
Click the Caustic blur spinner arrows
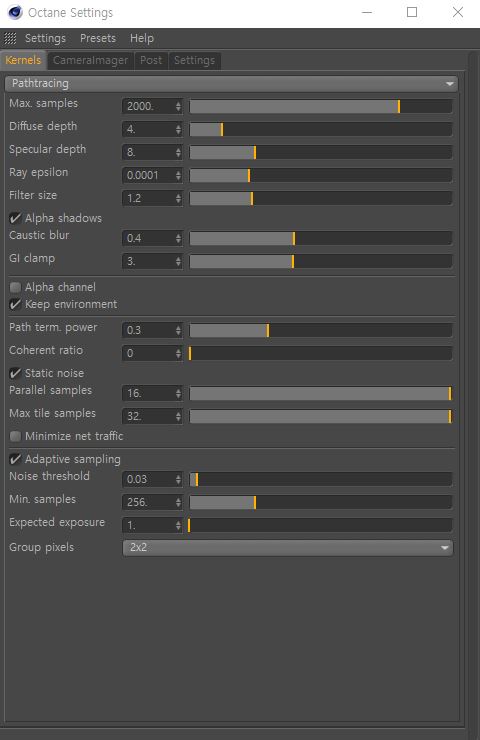pyautogui.click(x=178, y=238)
